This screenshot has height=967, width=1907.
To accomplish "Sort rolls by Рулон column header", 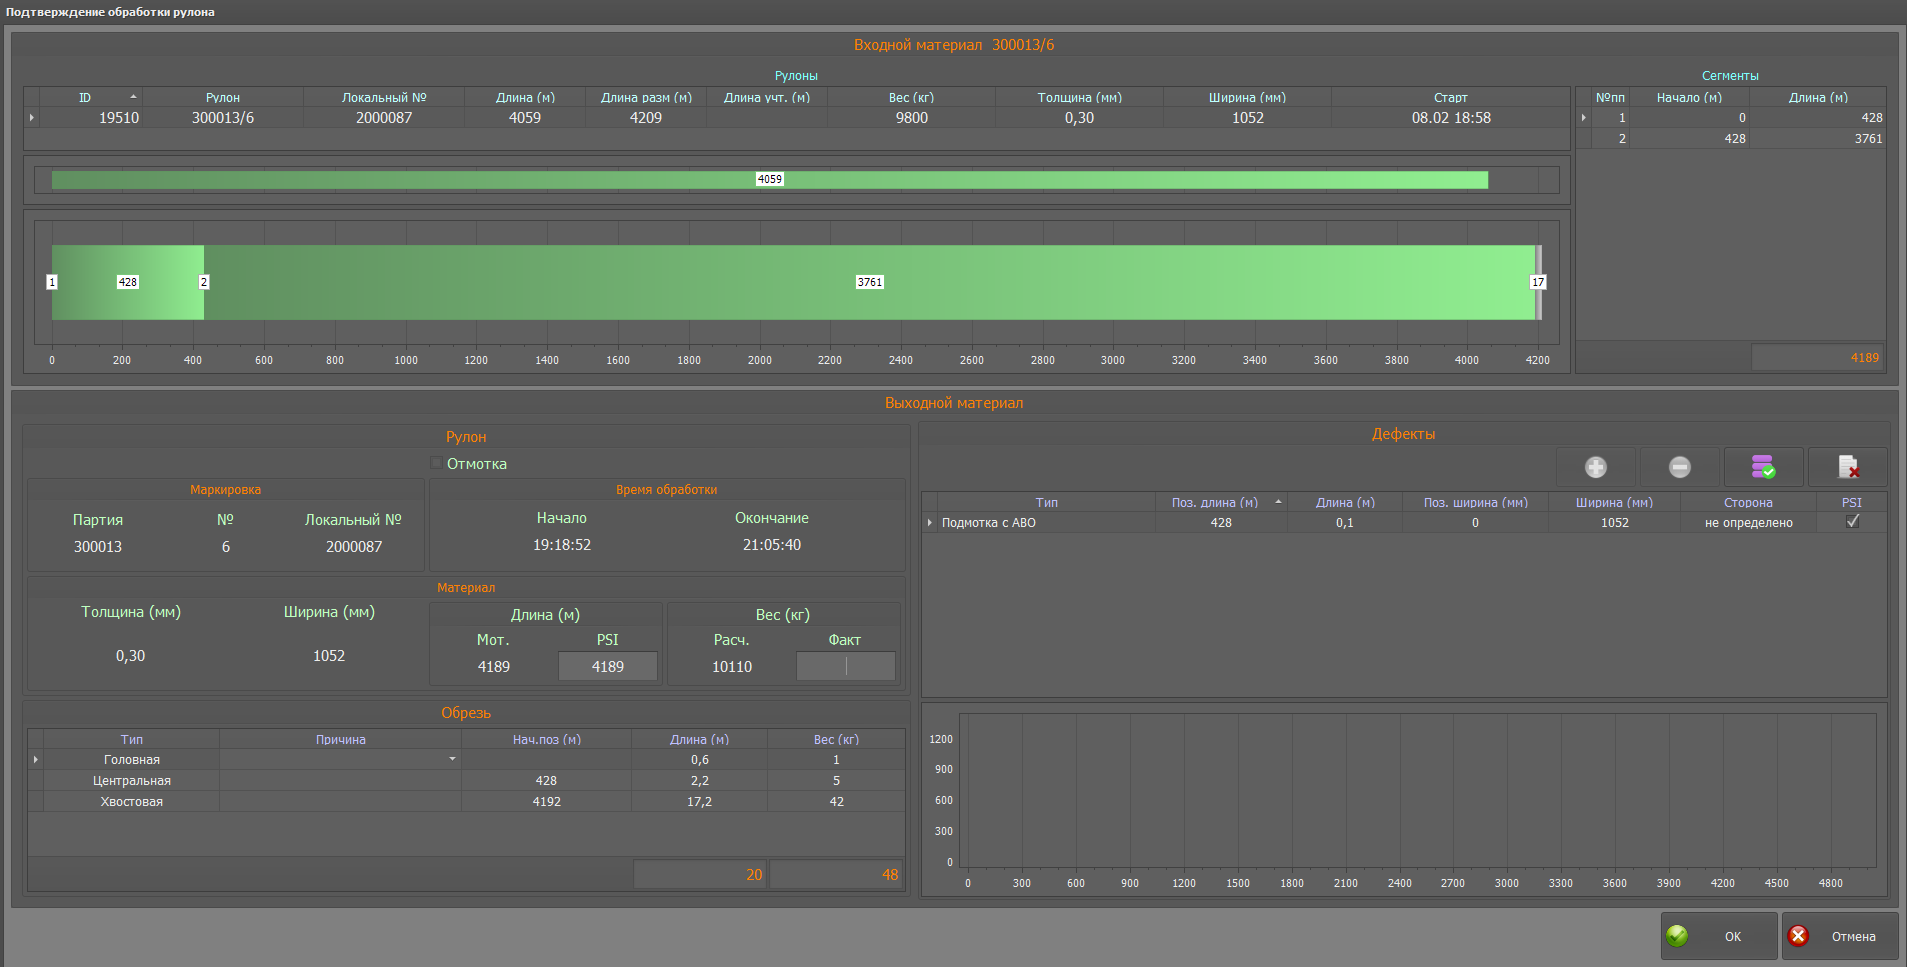I will click(222, 97).
